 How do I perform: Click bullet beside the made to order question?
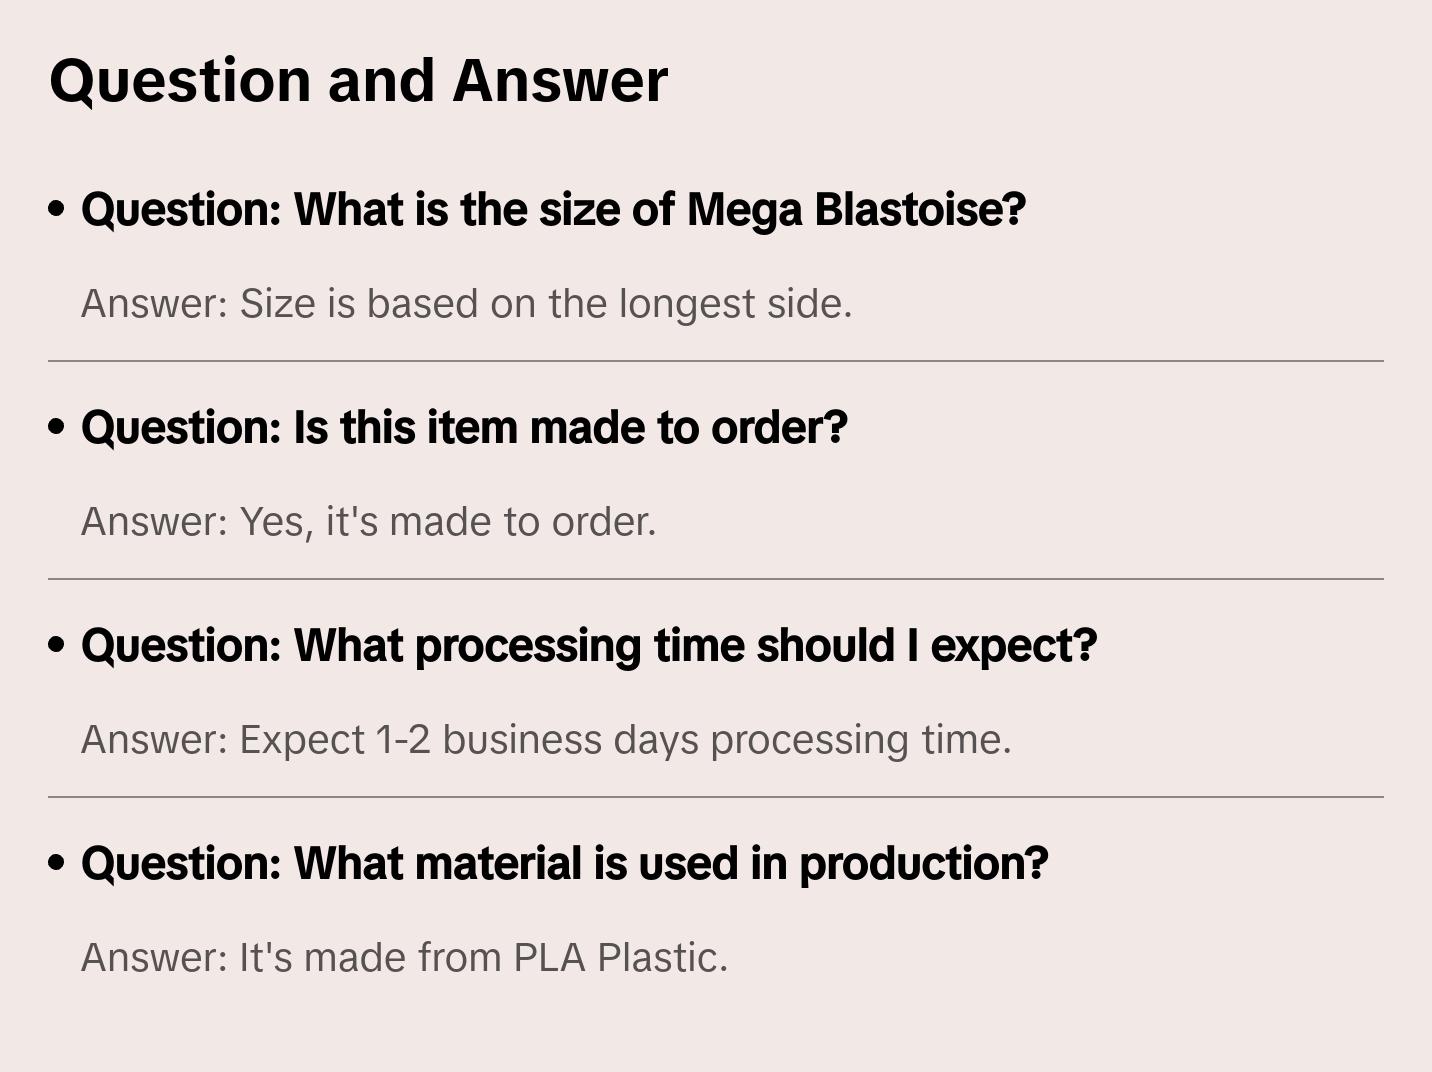point(57,427)
